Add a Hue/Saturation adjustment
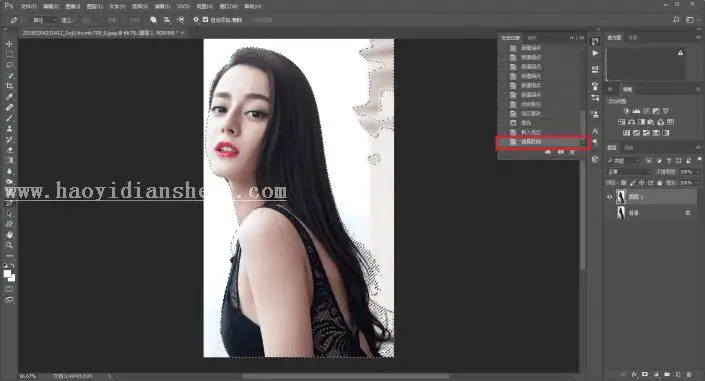Image resolution: width=705 pixels, height=381 pixels. coord(622,122)
